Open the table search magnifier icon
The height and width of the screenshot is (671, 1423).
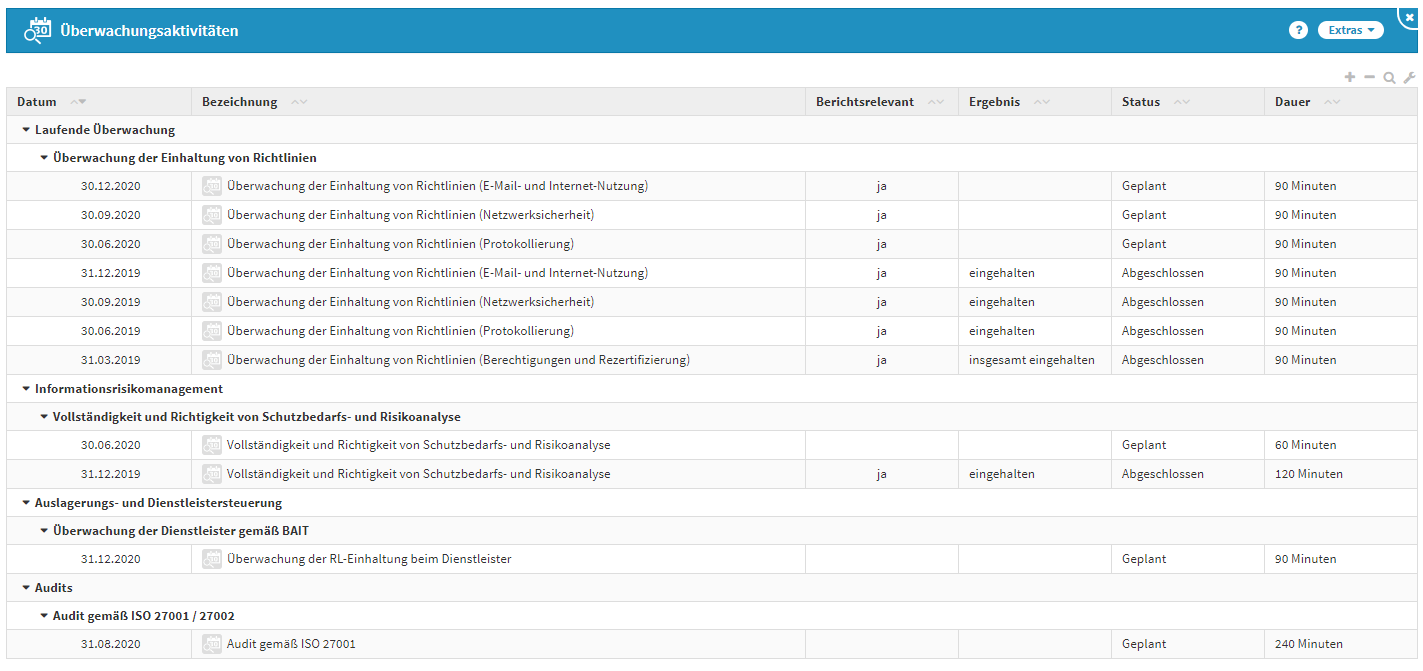tap(1389, 77)
